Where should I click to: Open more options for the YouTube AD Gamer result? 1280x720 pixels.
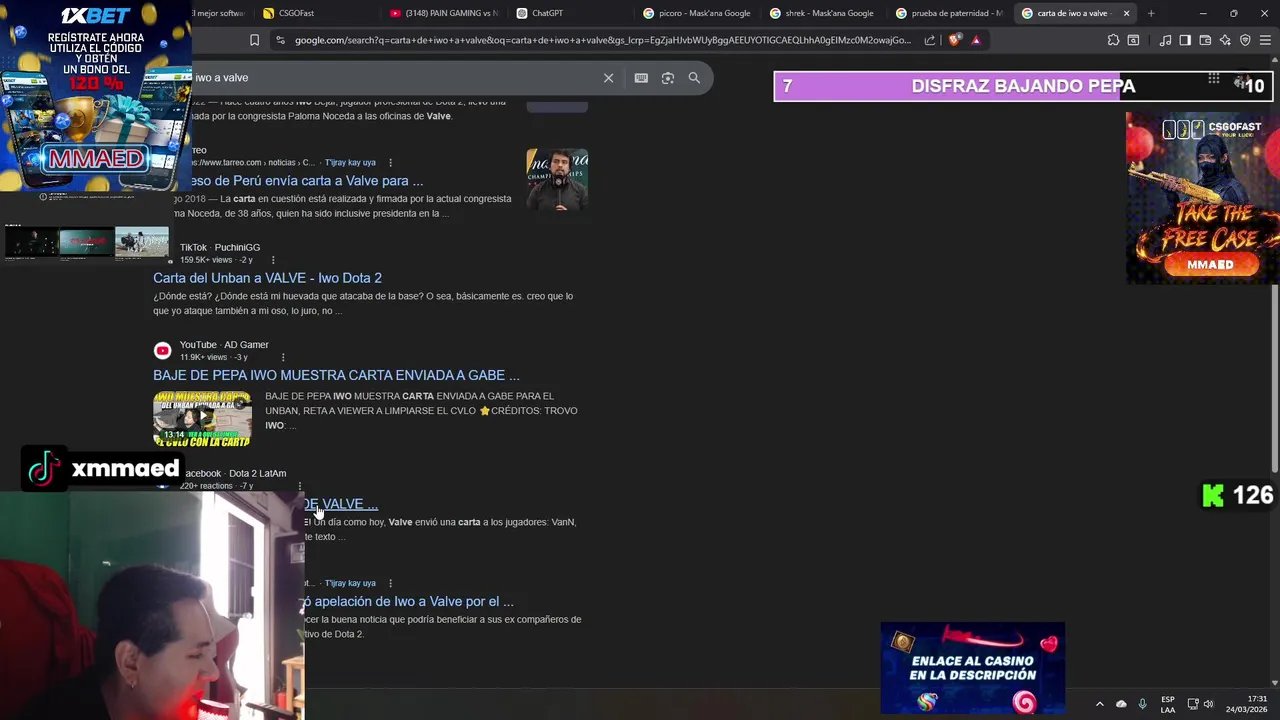pos(283,357)
